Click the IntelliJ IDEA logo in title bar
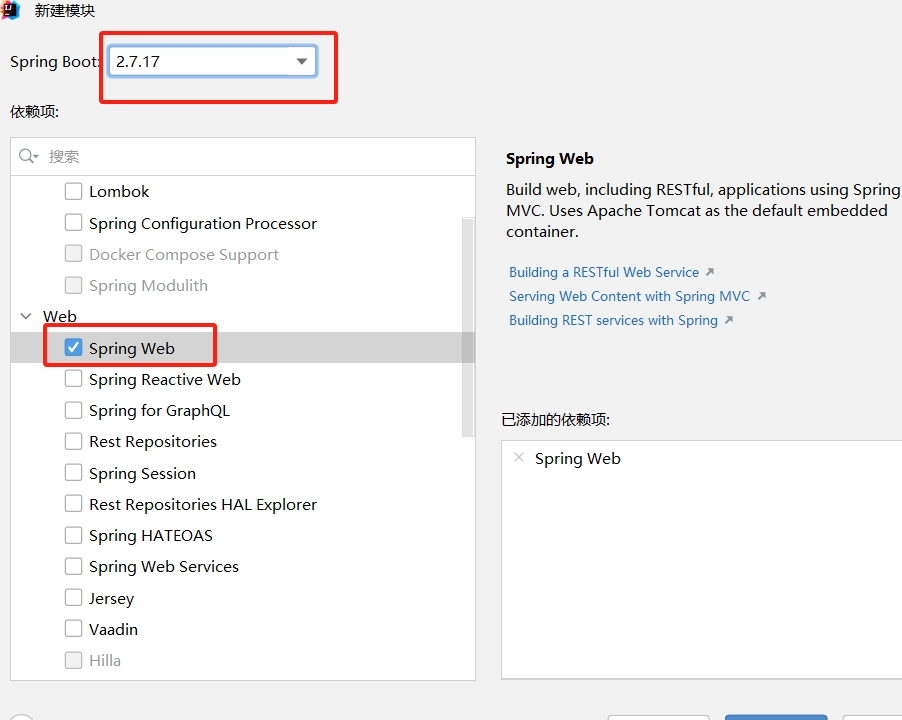Image resolution: width=902 pixels, height=720 pixels. point(11,11)
